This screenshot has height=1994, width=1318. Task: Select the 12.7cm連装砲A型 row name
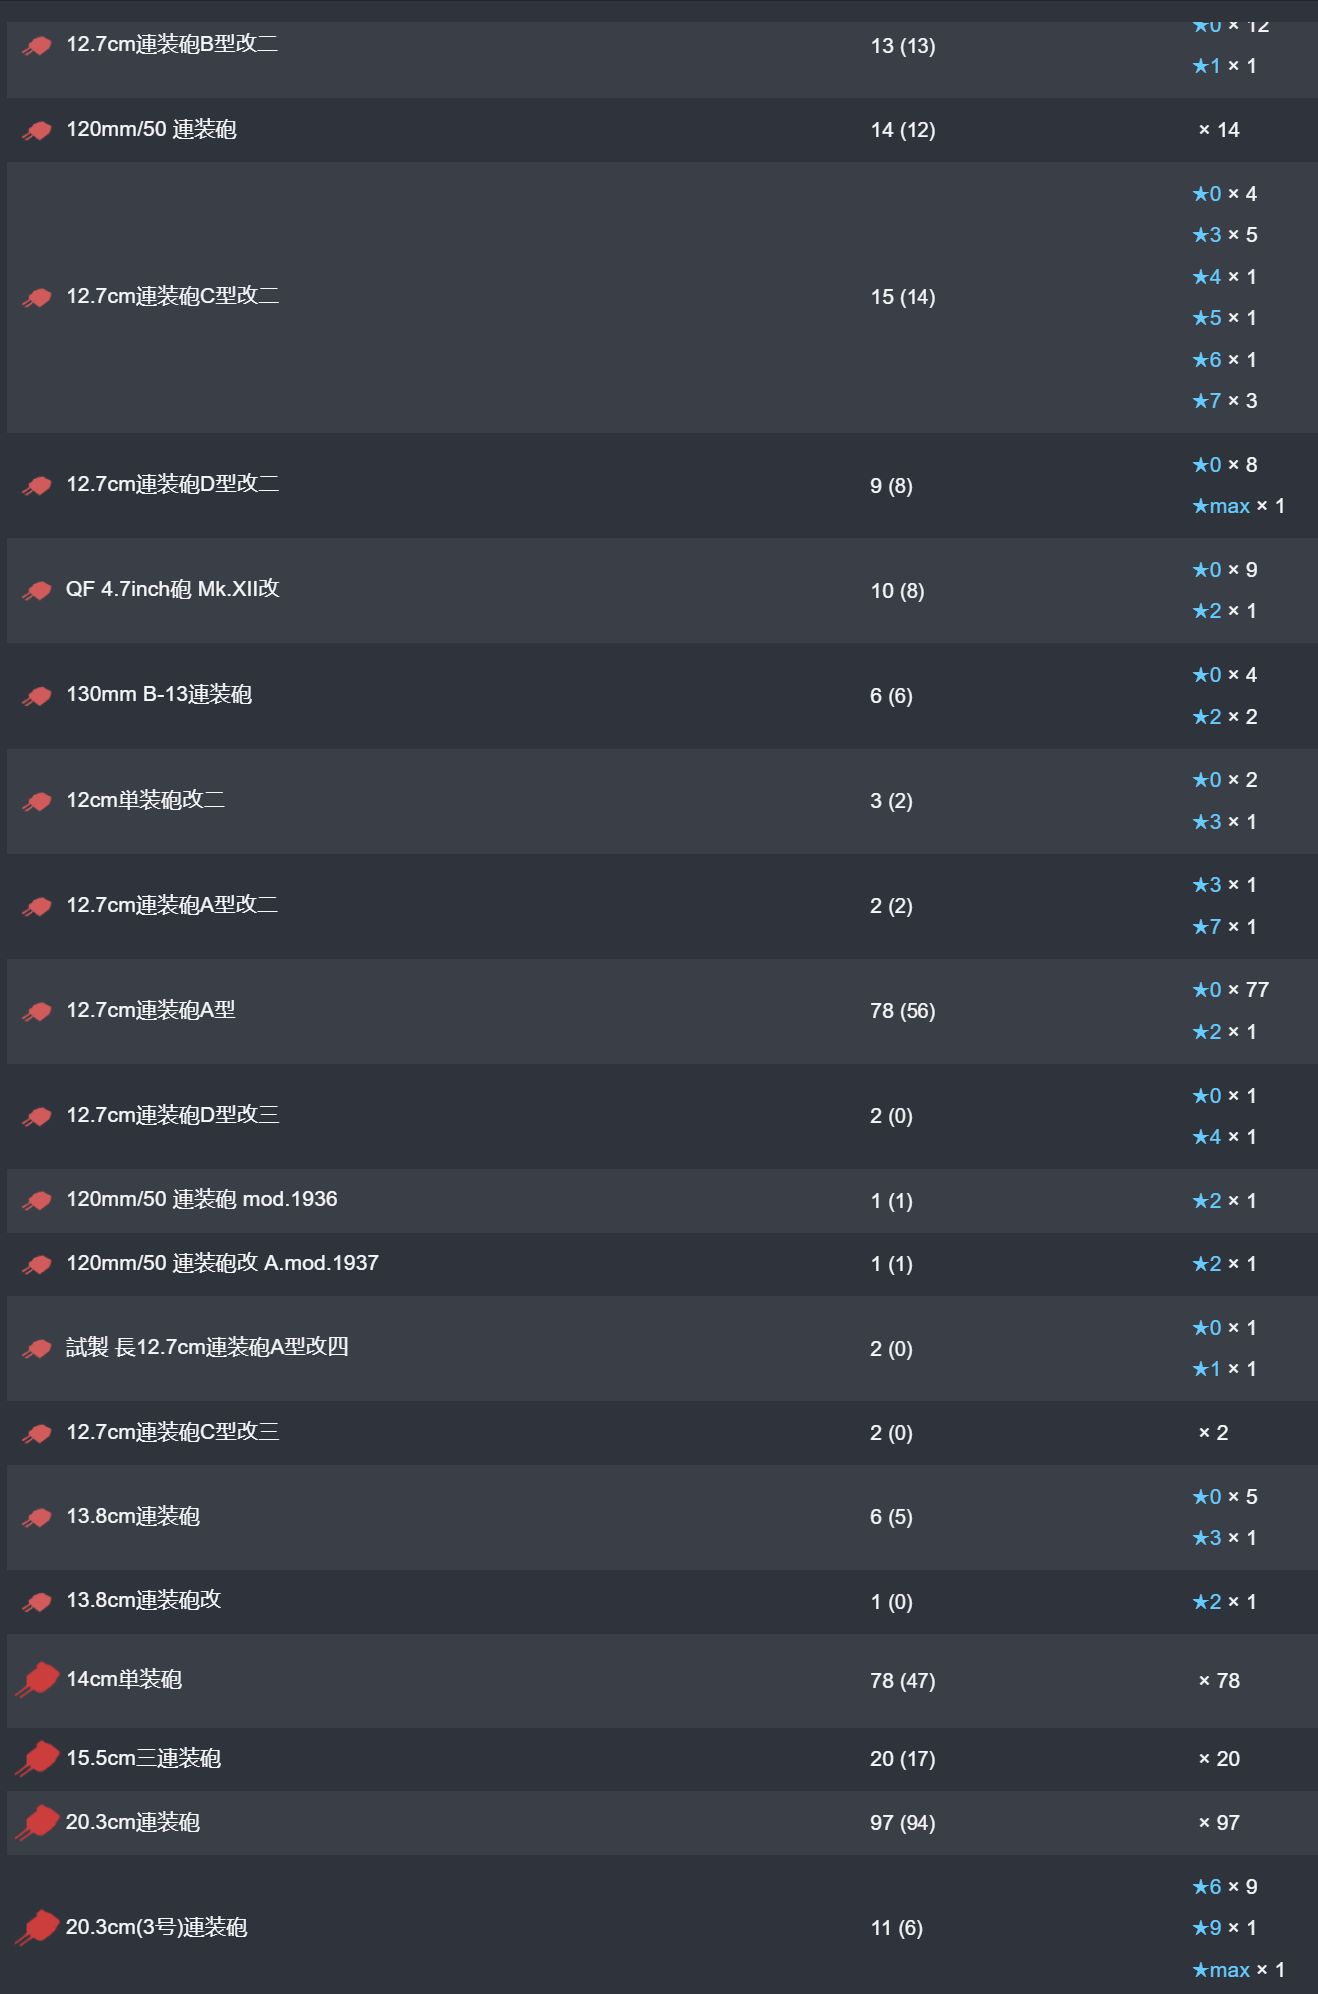[151, 1010]
